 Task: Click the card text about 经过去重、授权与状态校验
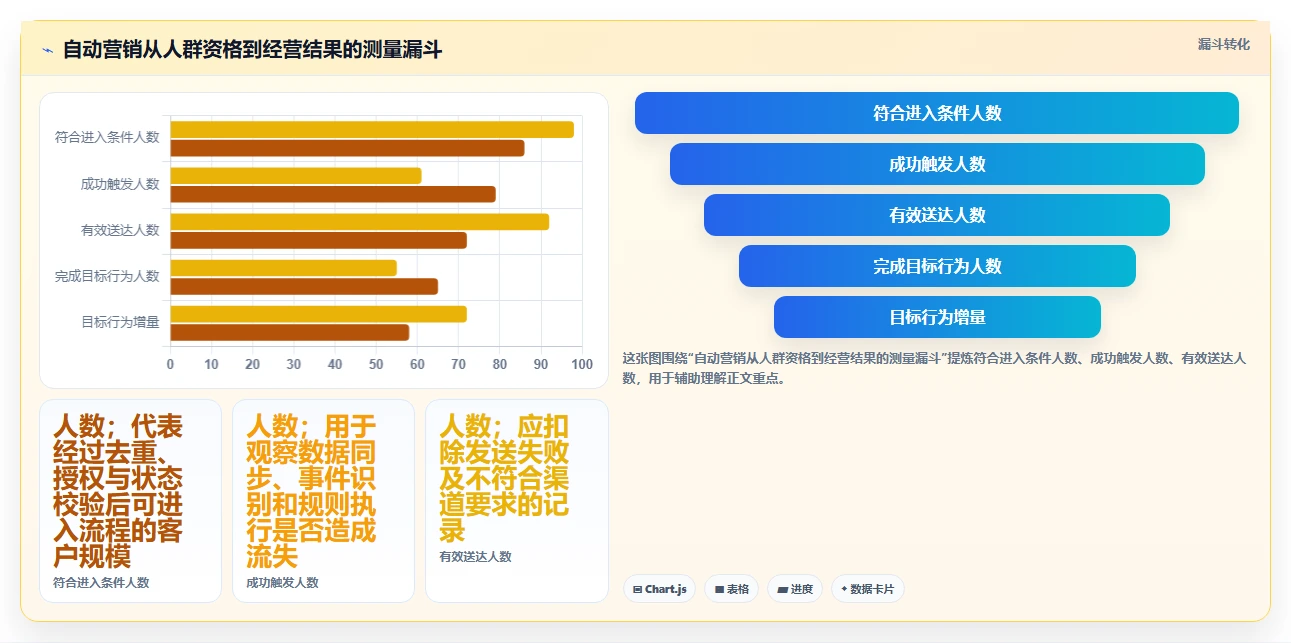[x=118, y=491]
